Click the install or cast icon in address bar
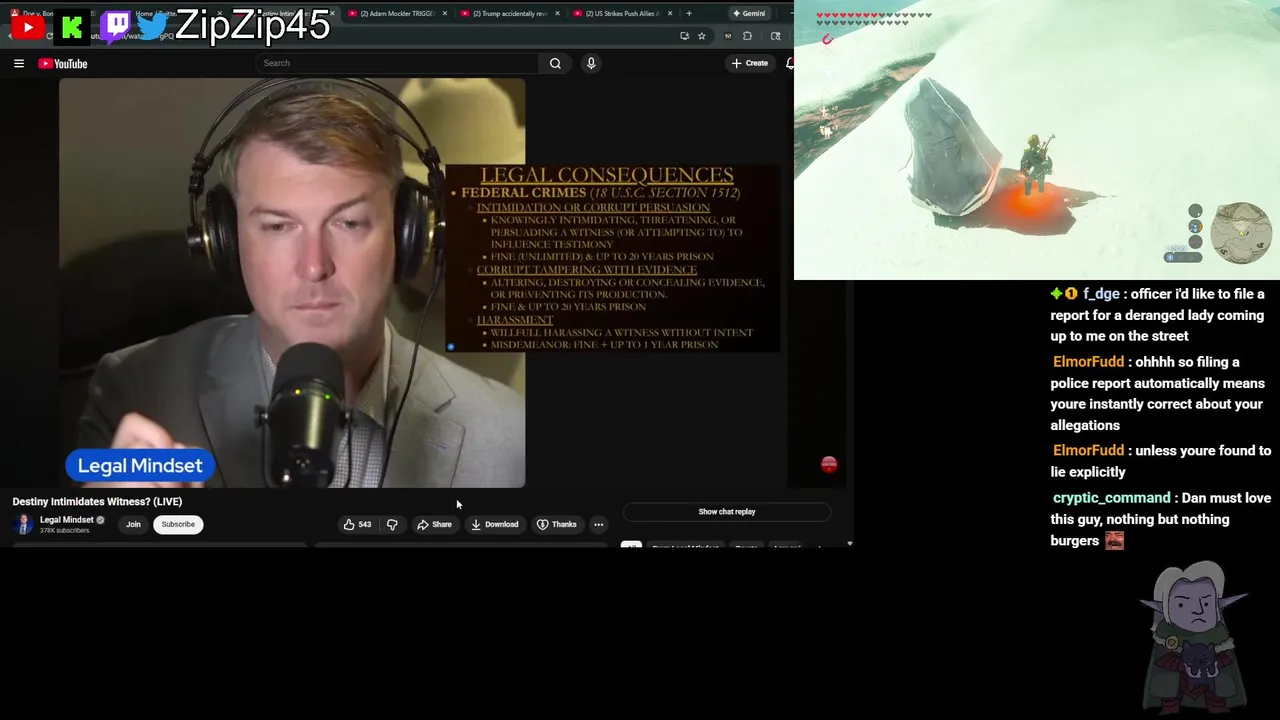 (684, 36)
